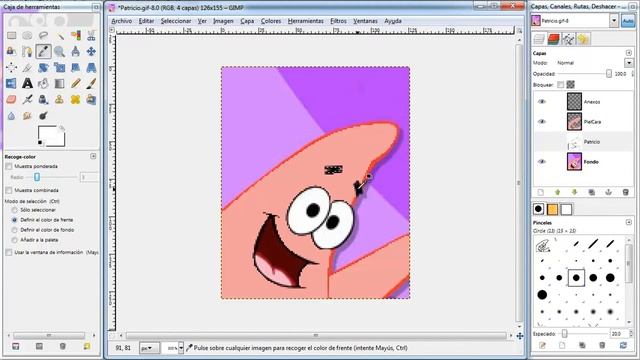Anchor the floating layer

click(x=609, y=192)
